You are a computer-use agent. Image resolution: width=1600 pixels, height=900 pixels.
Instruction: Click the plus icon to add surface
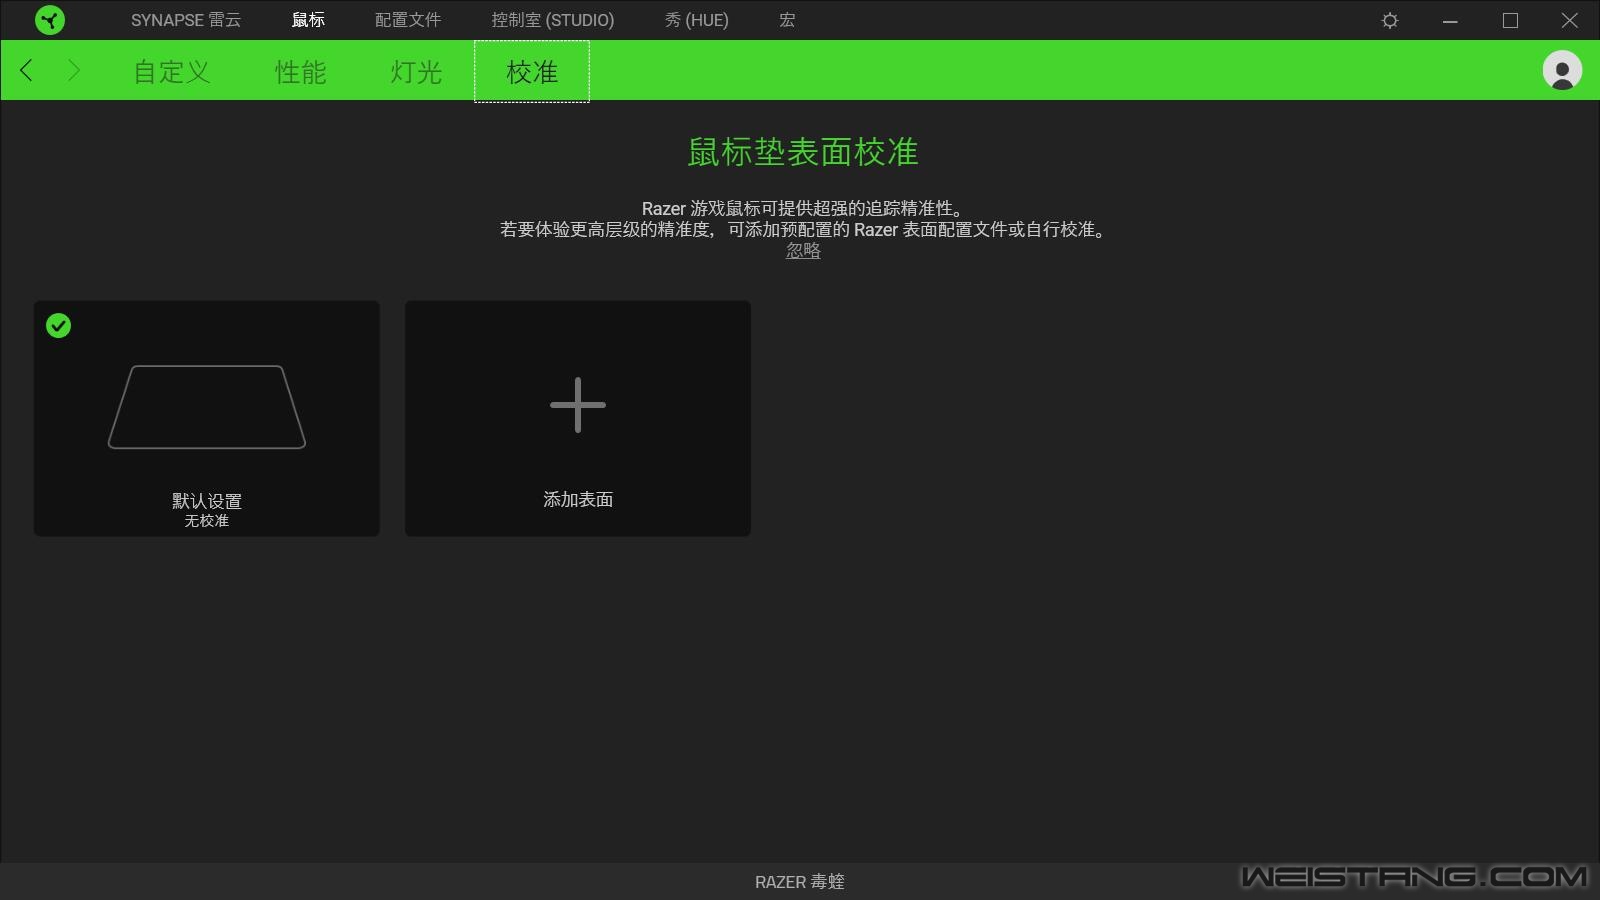click(x=578, y=405)
